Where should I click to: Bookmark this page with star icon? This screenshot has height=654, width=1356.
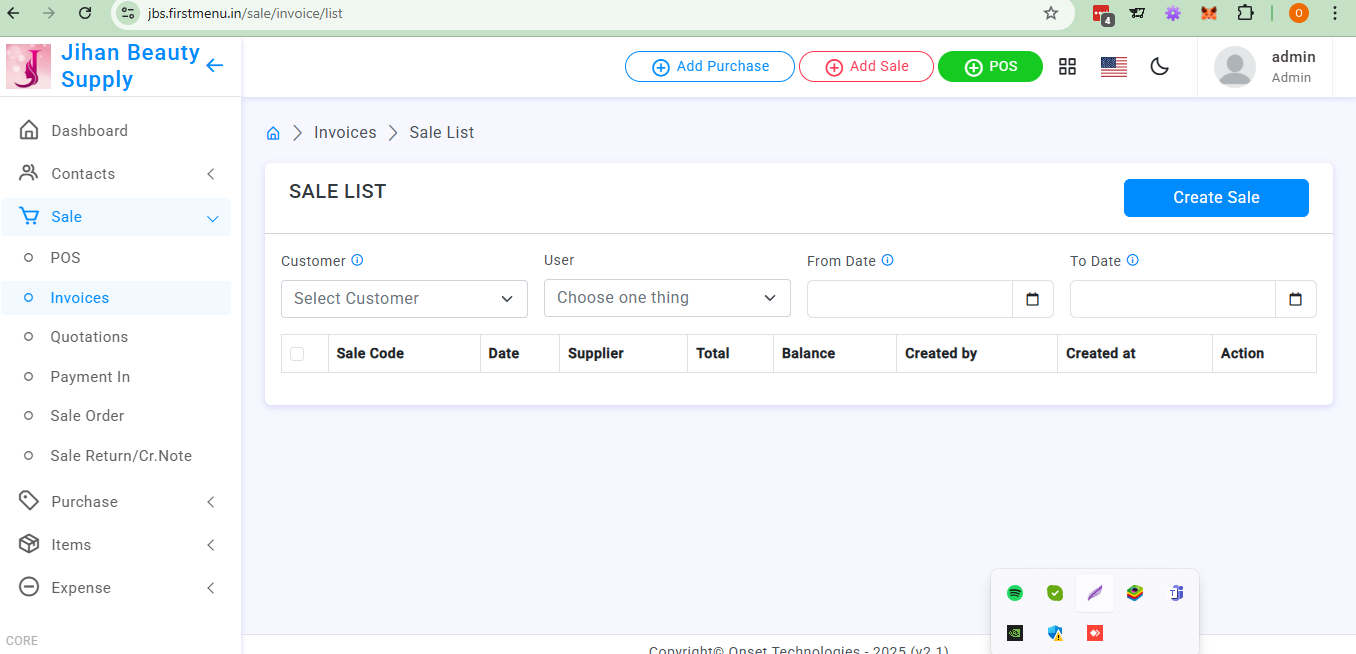(x=1050, y=13)
